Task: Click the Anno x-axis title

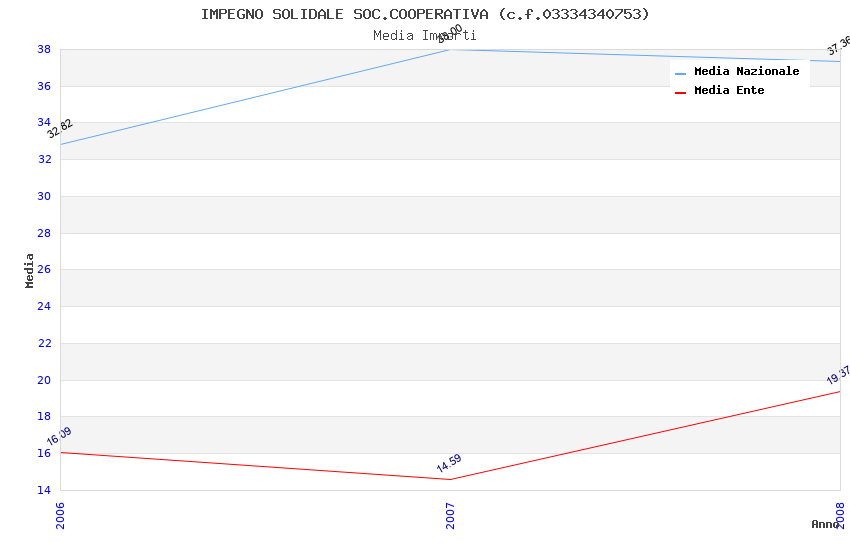Action: tap(825, 524)
